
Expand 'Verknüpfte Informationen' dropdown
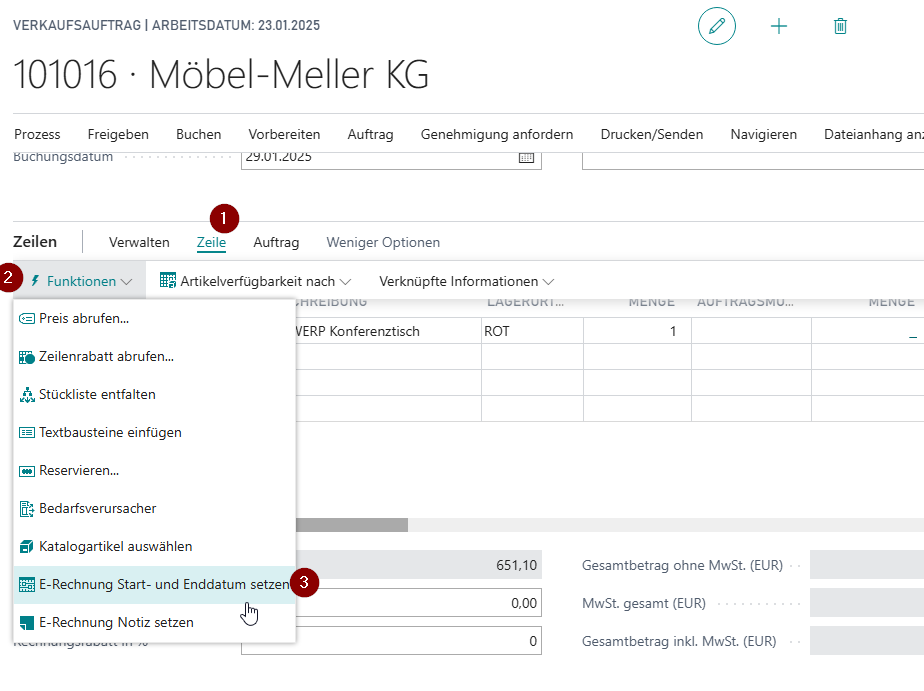[466, 282]
